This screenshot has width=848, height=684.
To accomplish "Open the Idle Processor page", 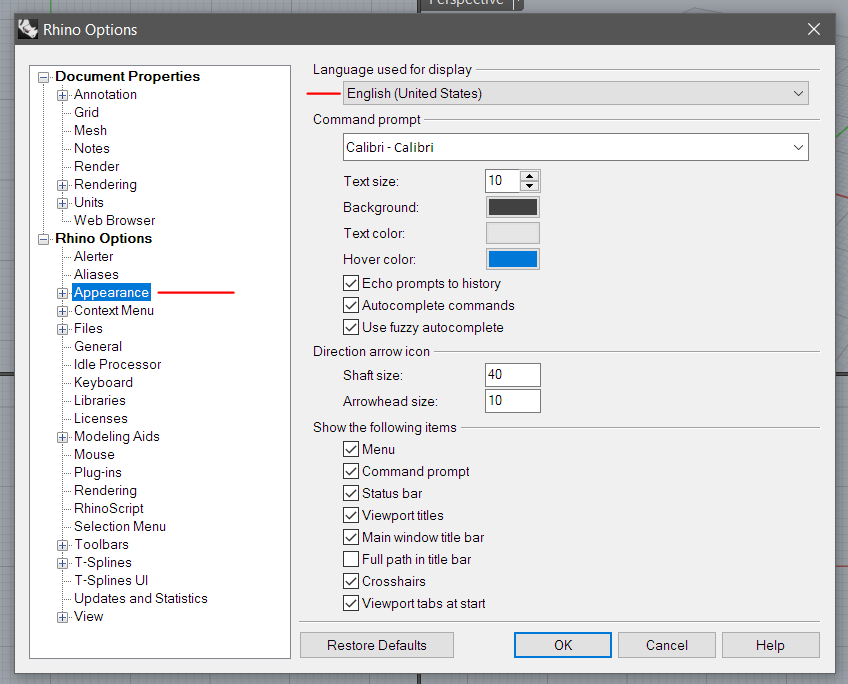I will 117,364.
